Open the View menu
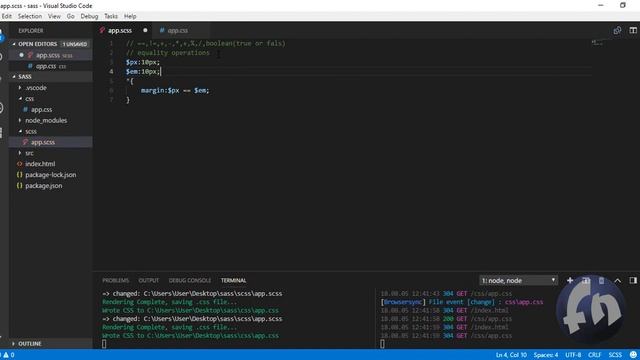 54,16
